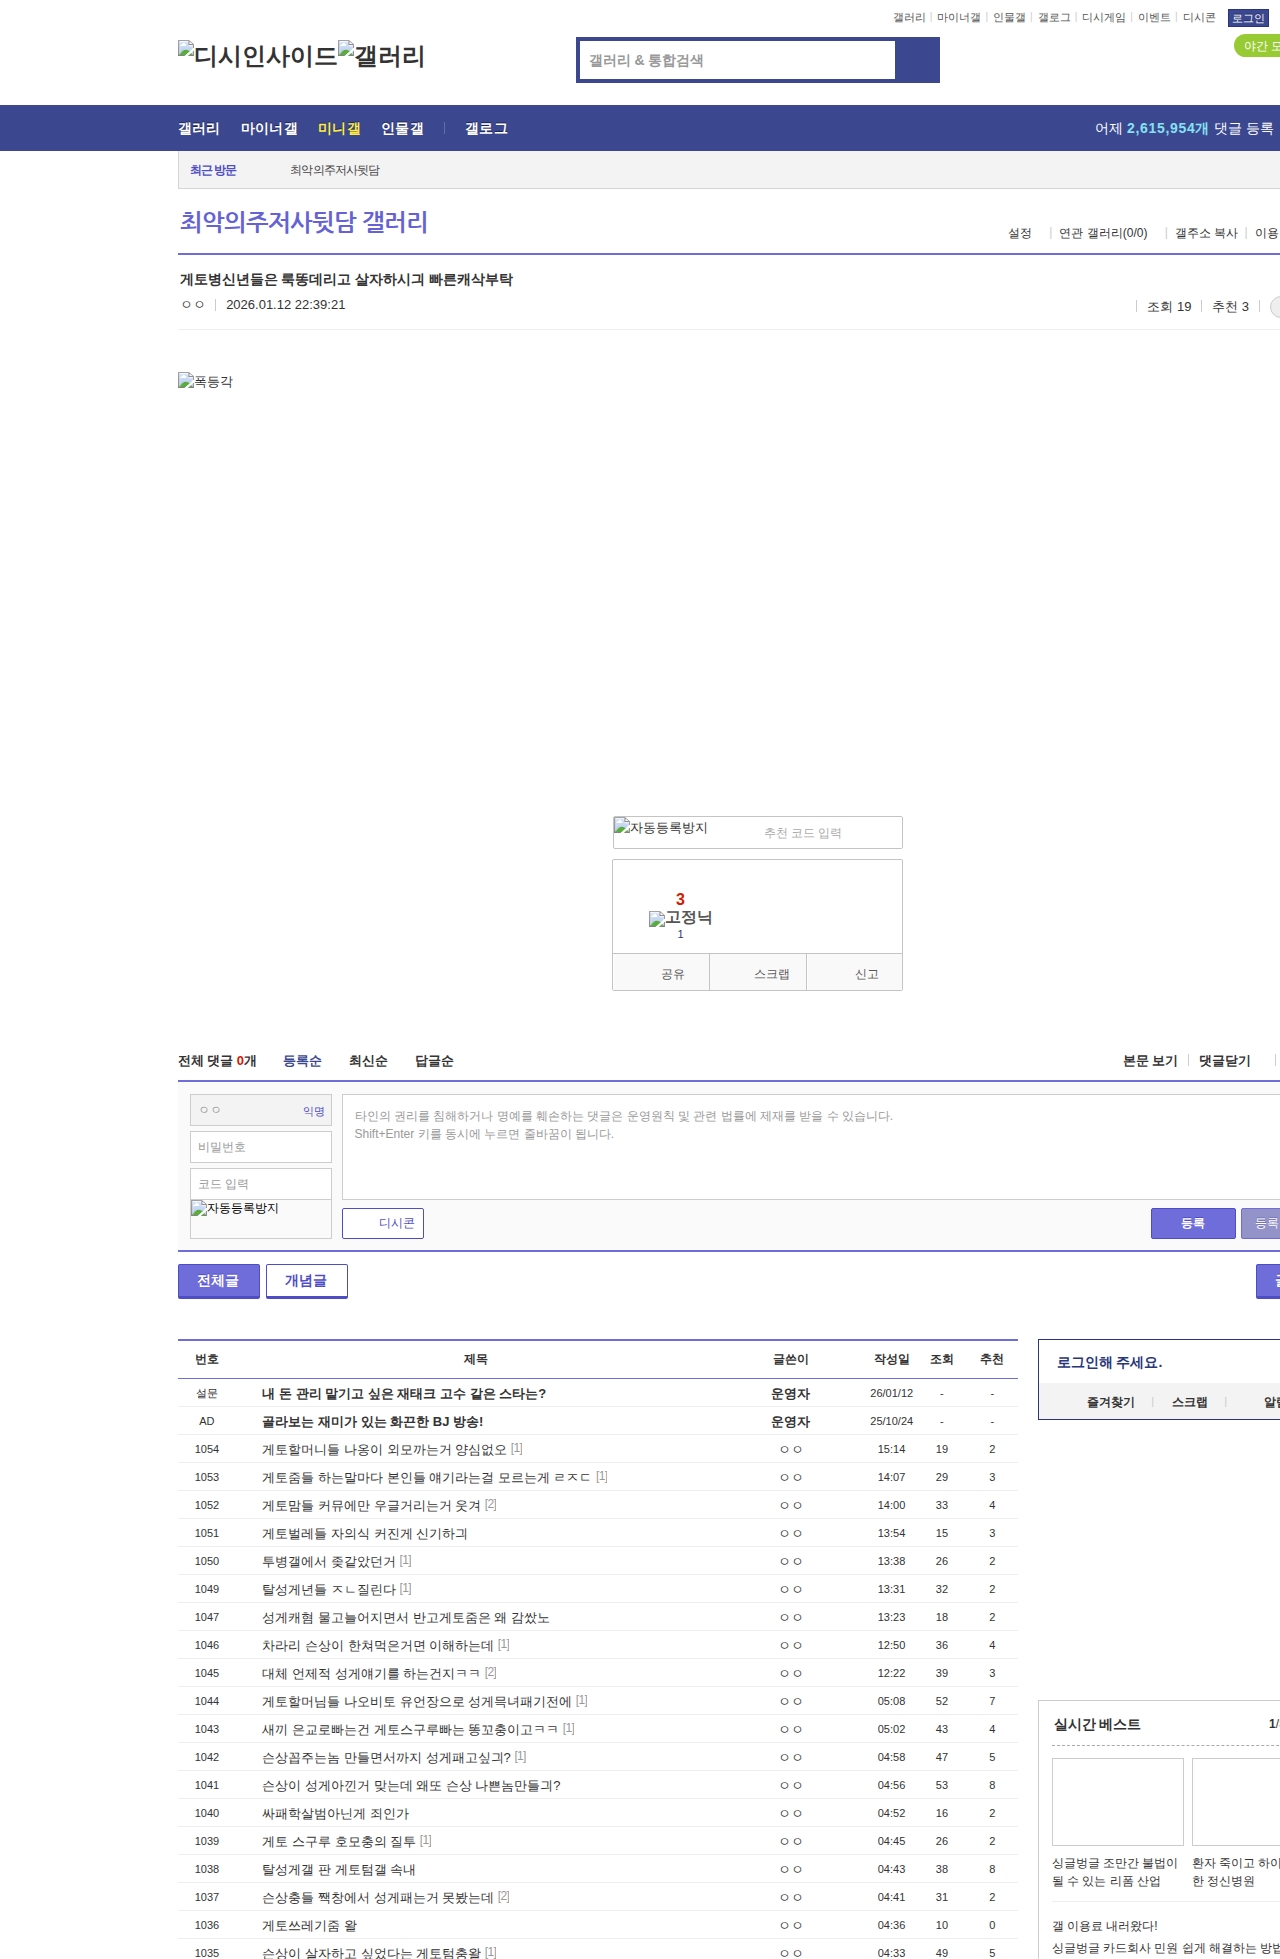Switch to the 개념글 tab
The image size is (1280, 1959).
[306, 1281]
